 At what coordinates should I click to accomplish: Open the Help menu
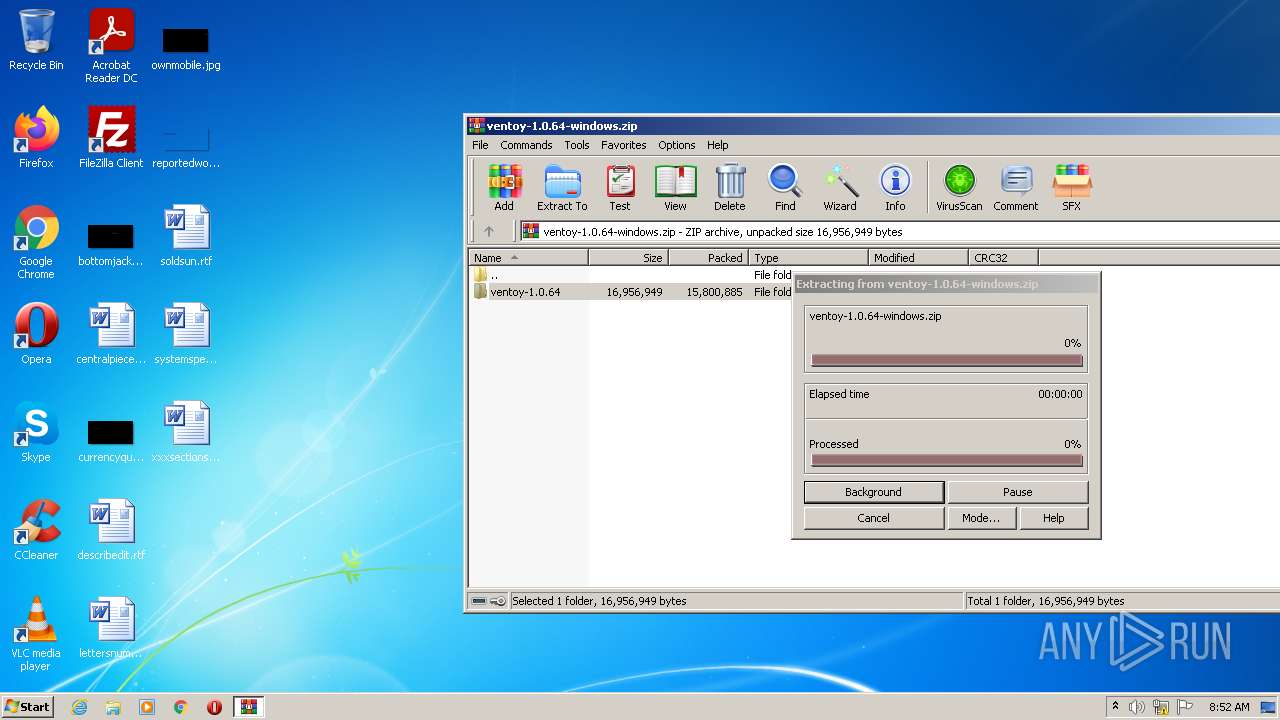point(718,145)
